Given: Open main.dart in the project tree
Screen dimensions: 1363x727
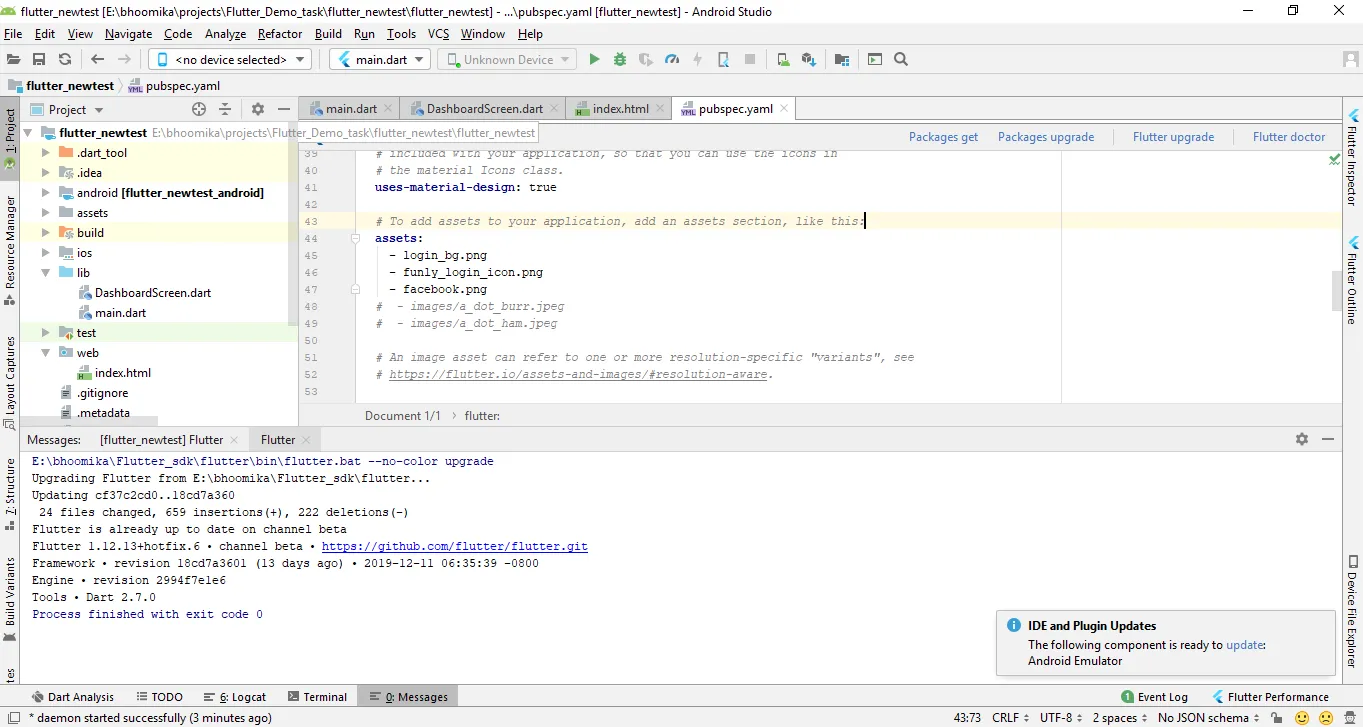Looking at the screenshot, I should [120, 313].
